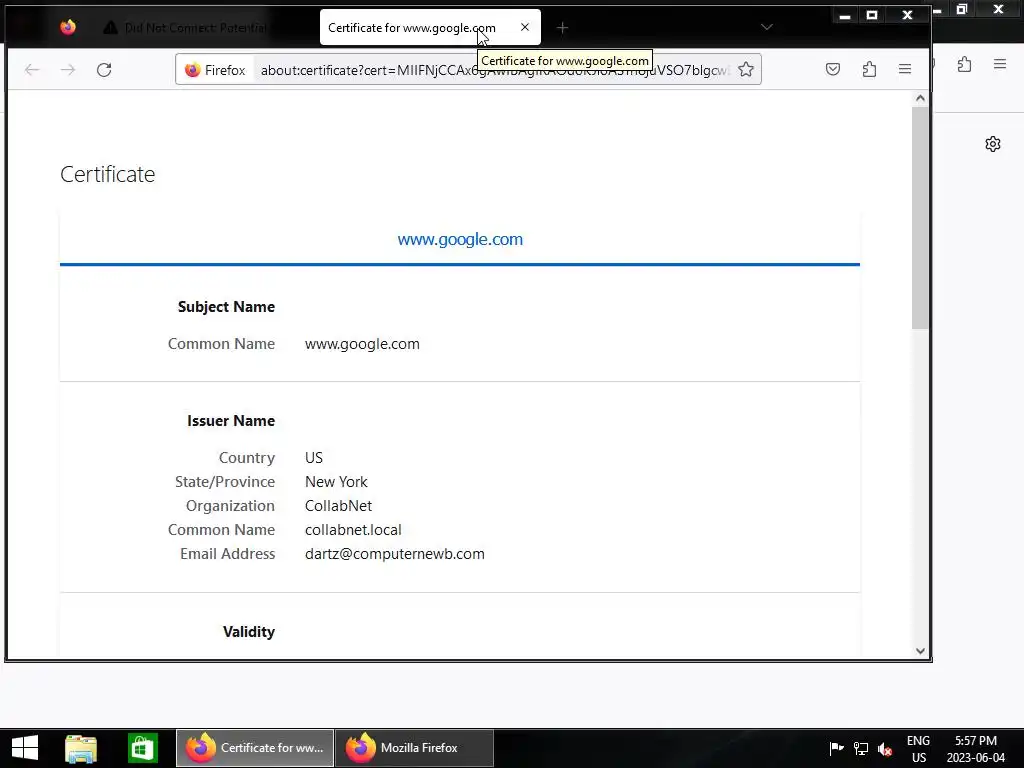Click the muted volume tray icon

tap(885, 748)
